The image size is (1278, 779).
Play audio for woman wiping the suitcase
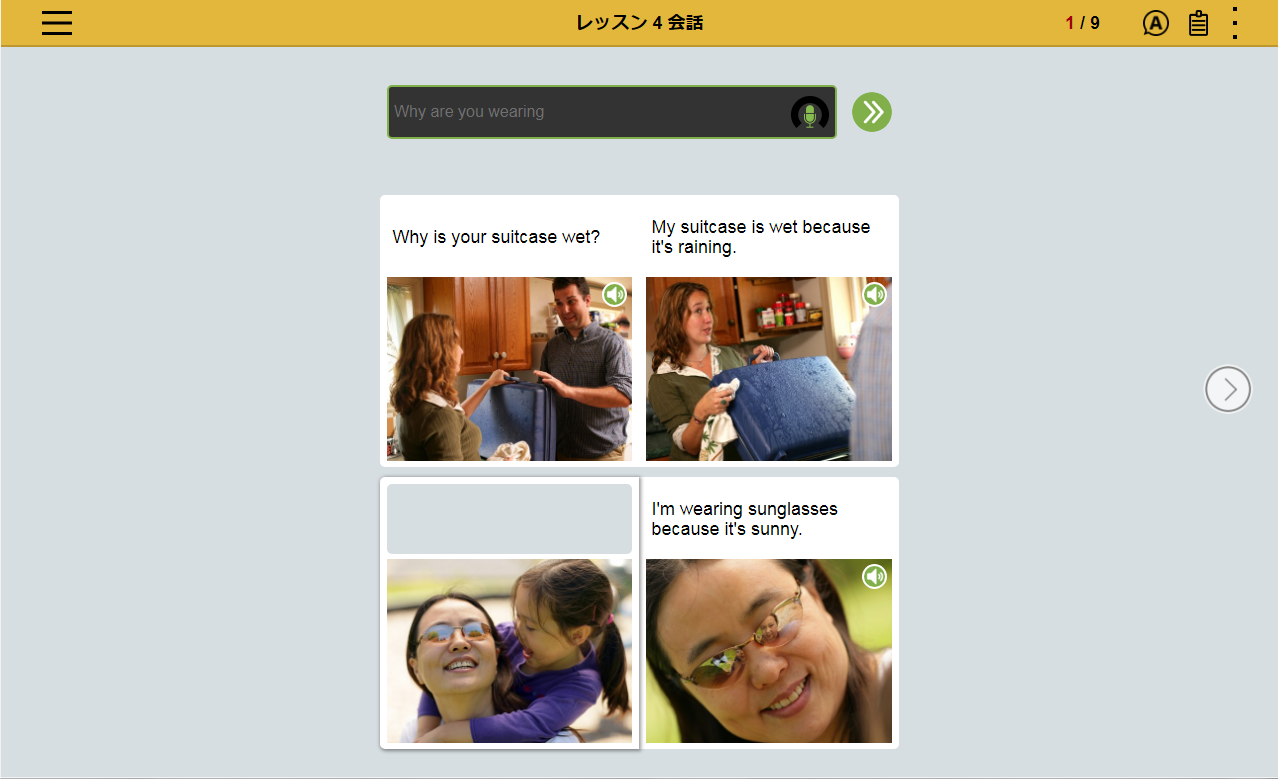(x=875, y=294)
